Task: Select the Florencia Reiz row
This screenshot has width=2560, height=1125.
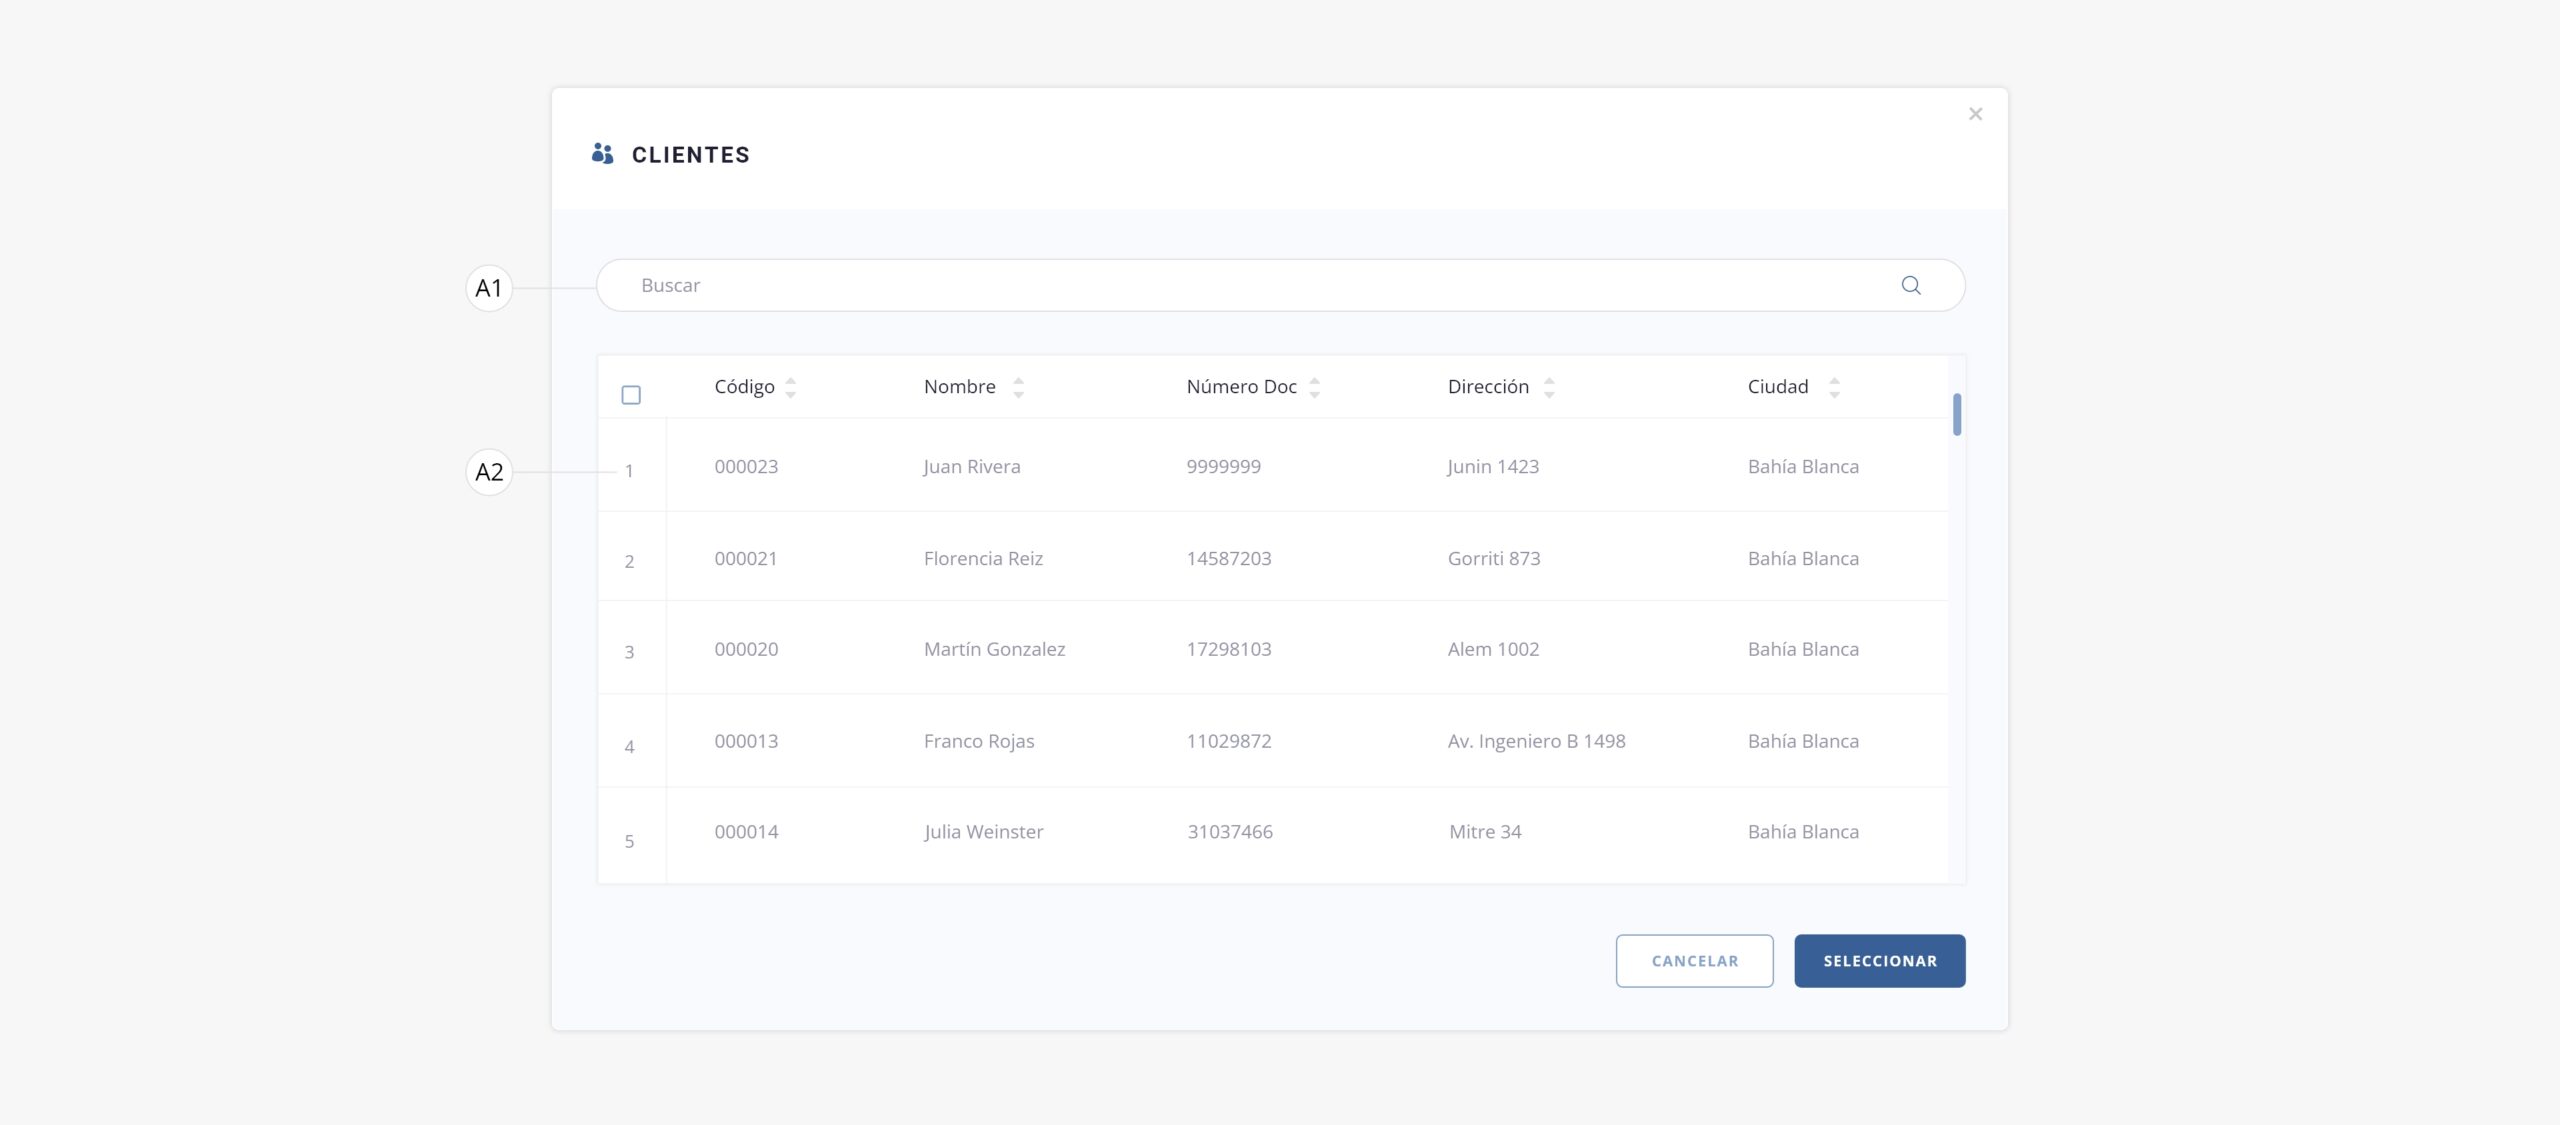Action: 982,558
